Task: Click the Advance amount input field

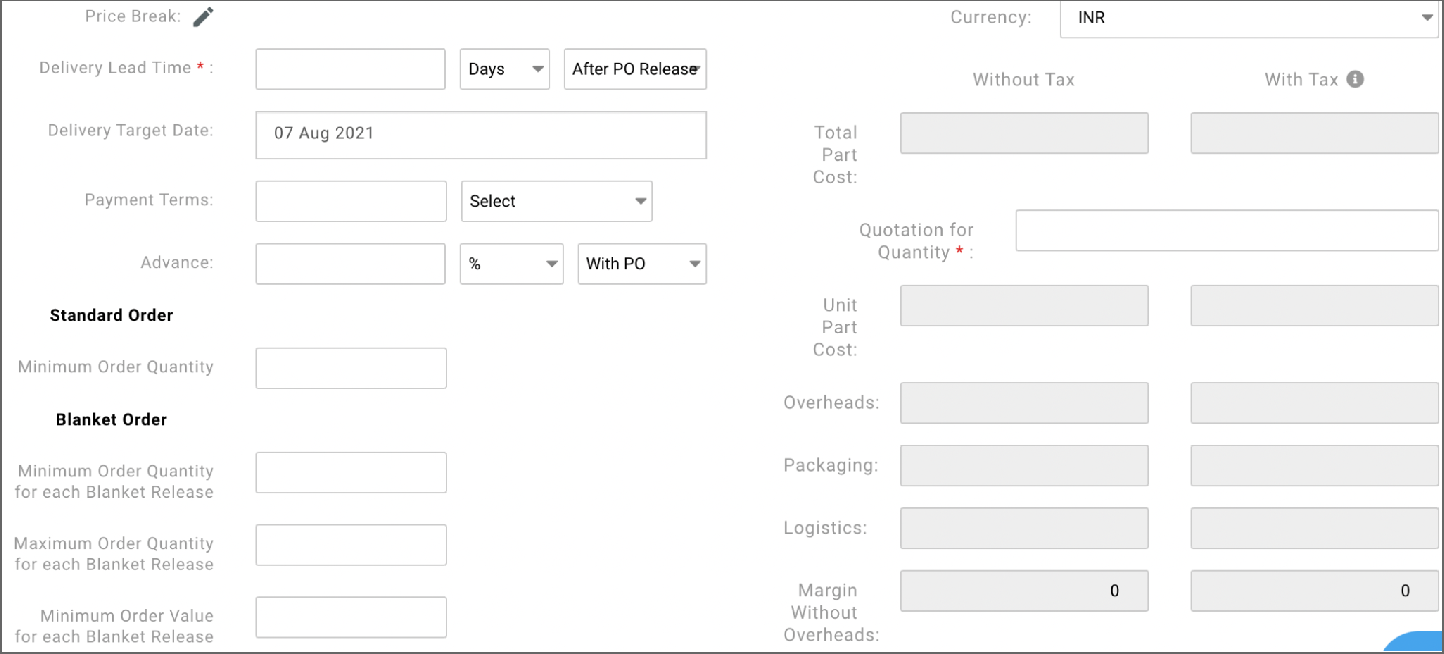Action: point(350,264)
